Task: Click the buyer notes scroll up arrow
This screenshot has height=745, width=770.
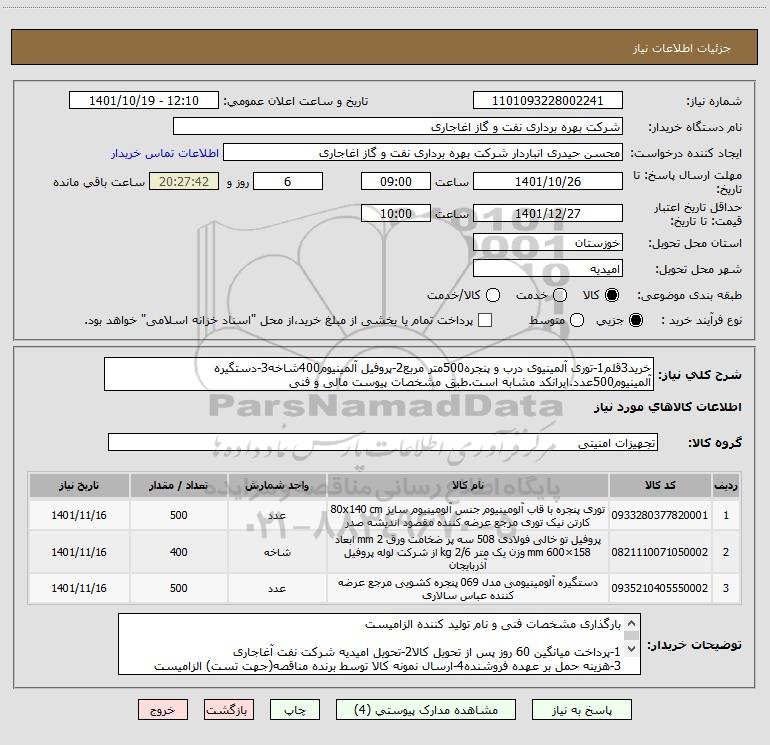Action: coord(632,623)
